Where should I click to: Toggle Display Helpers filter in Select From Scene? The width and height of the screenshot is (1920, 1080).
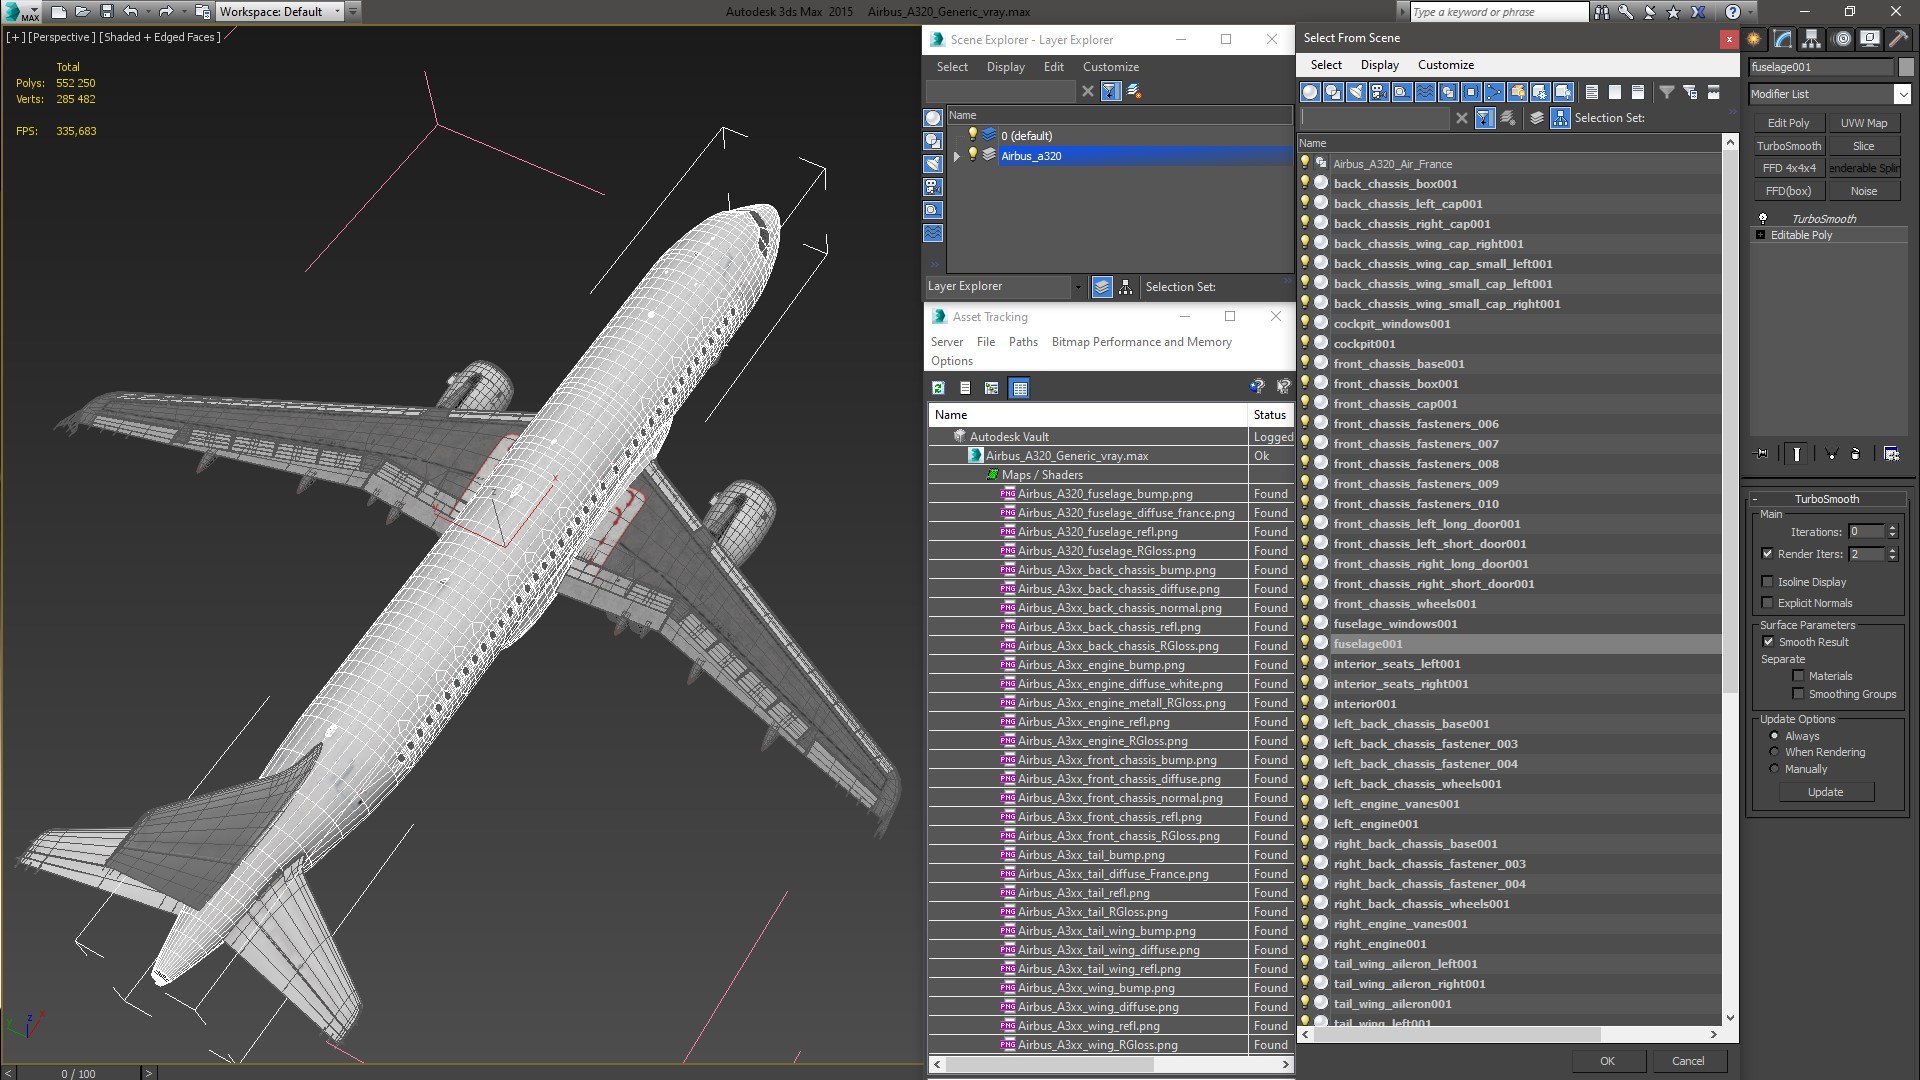pyautogui.click(x=1402, y=92)
